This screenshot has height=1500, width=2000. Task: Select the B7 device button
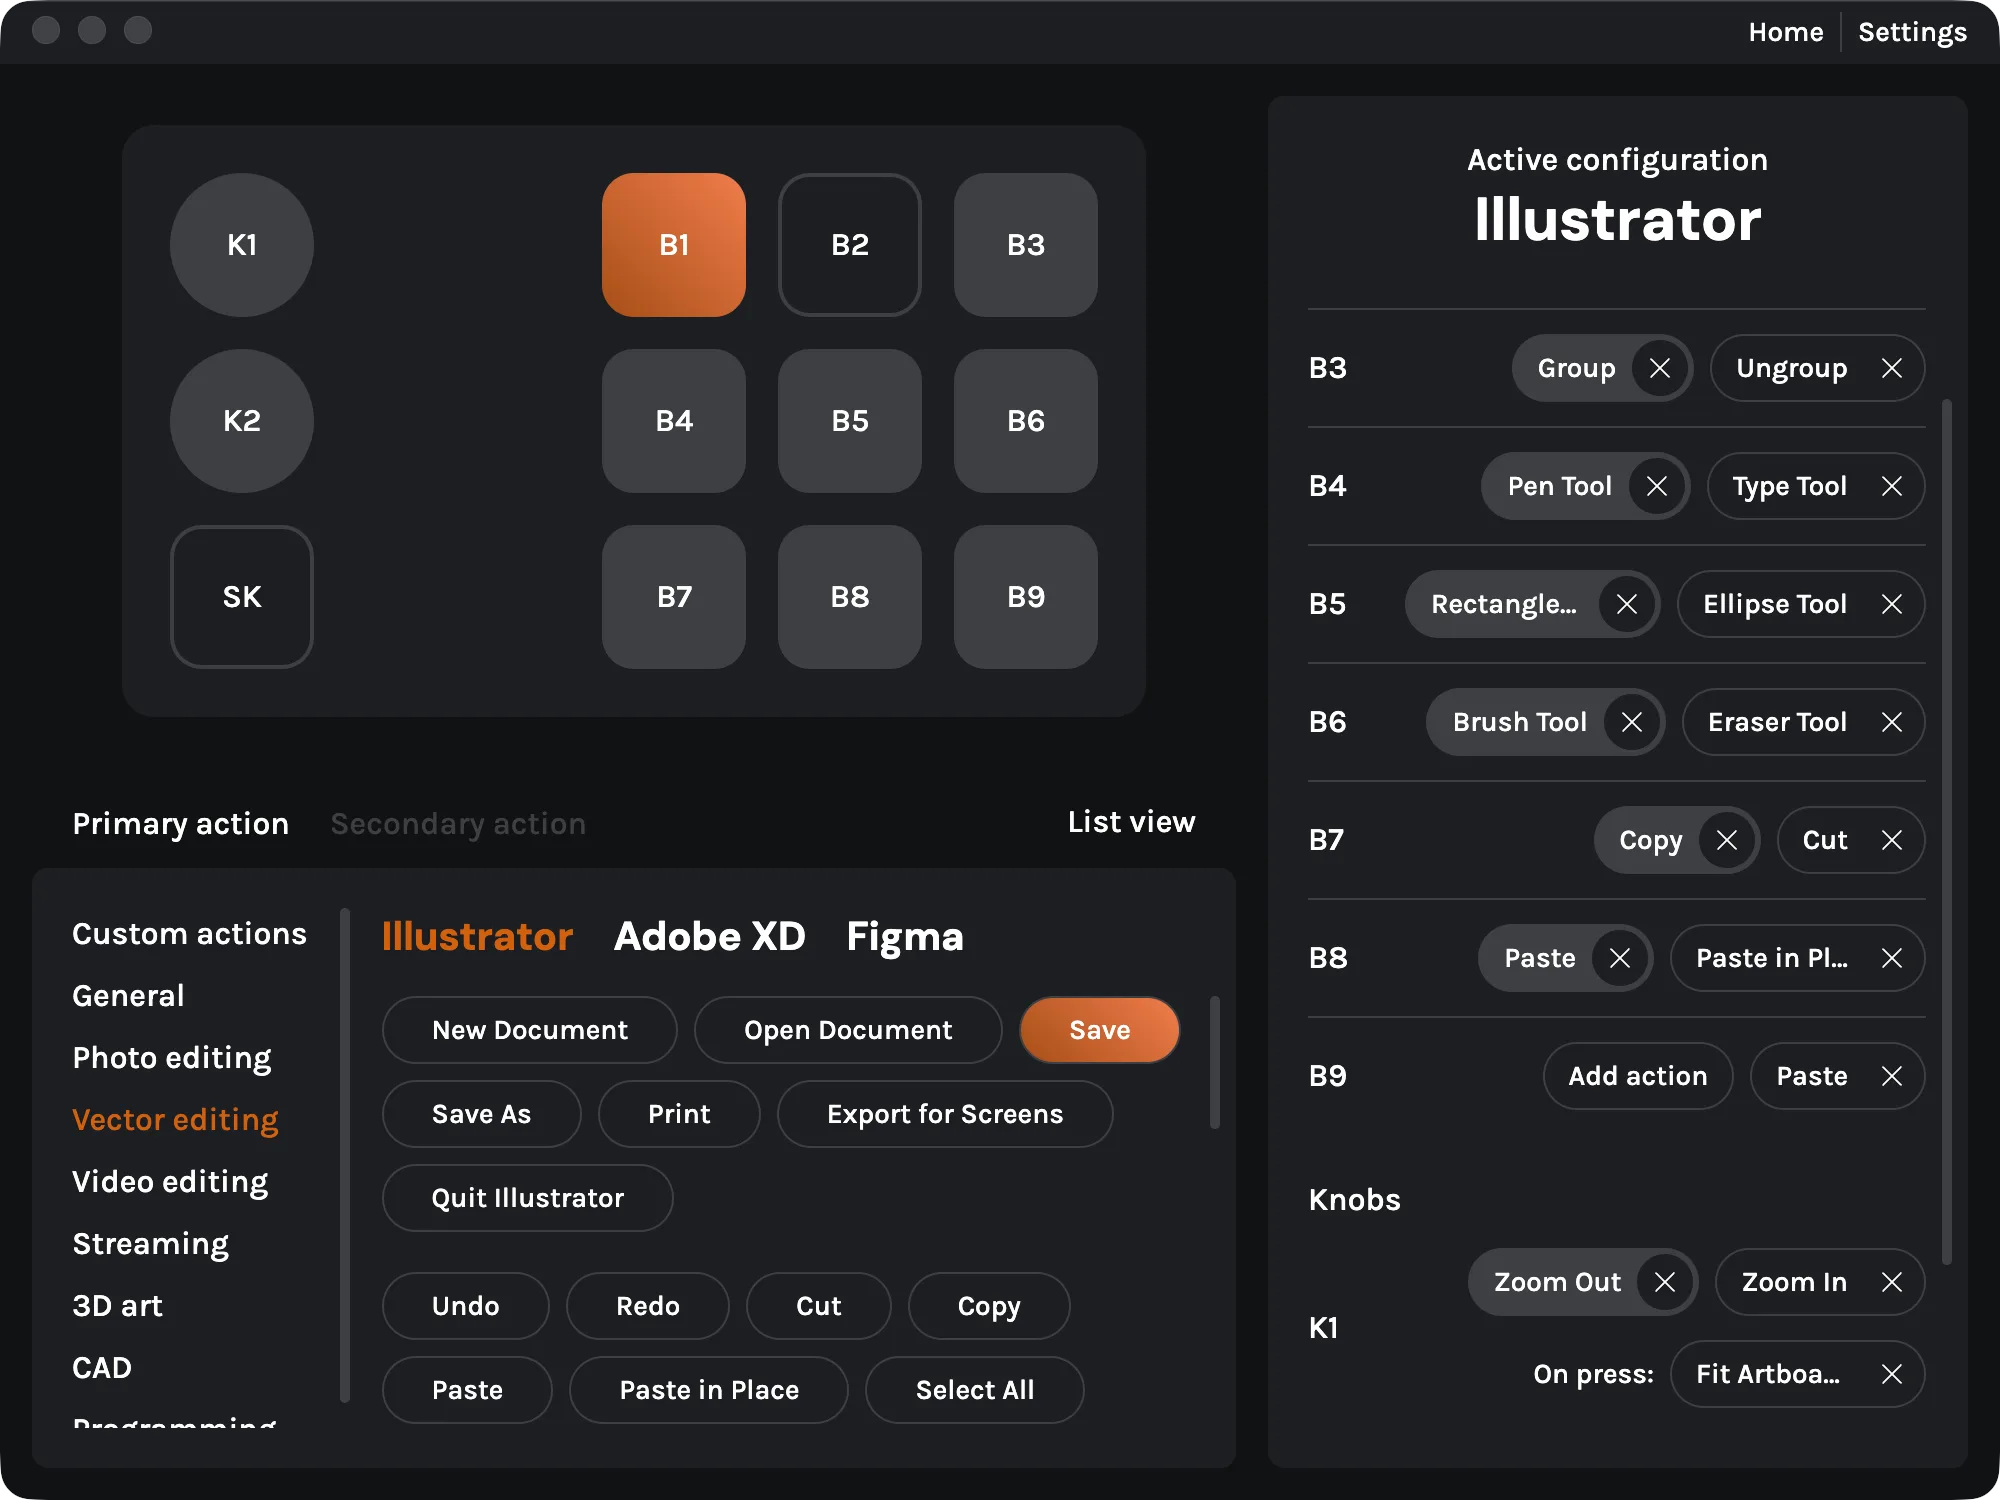pos(674,597)
